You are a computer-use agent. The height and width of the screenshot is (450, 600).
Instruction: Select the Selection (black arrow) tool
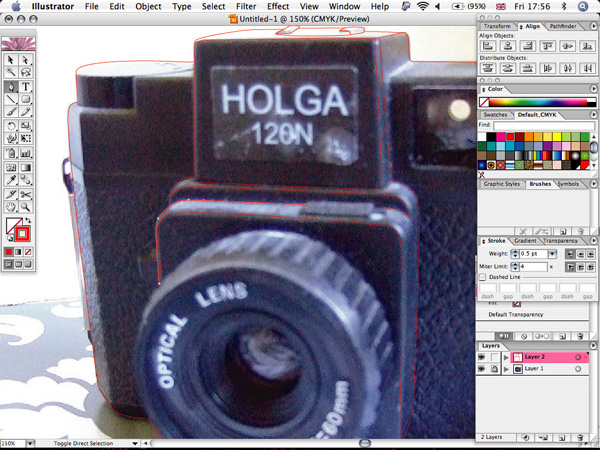click(x=11, y=60)
